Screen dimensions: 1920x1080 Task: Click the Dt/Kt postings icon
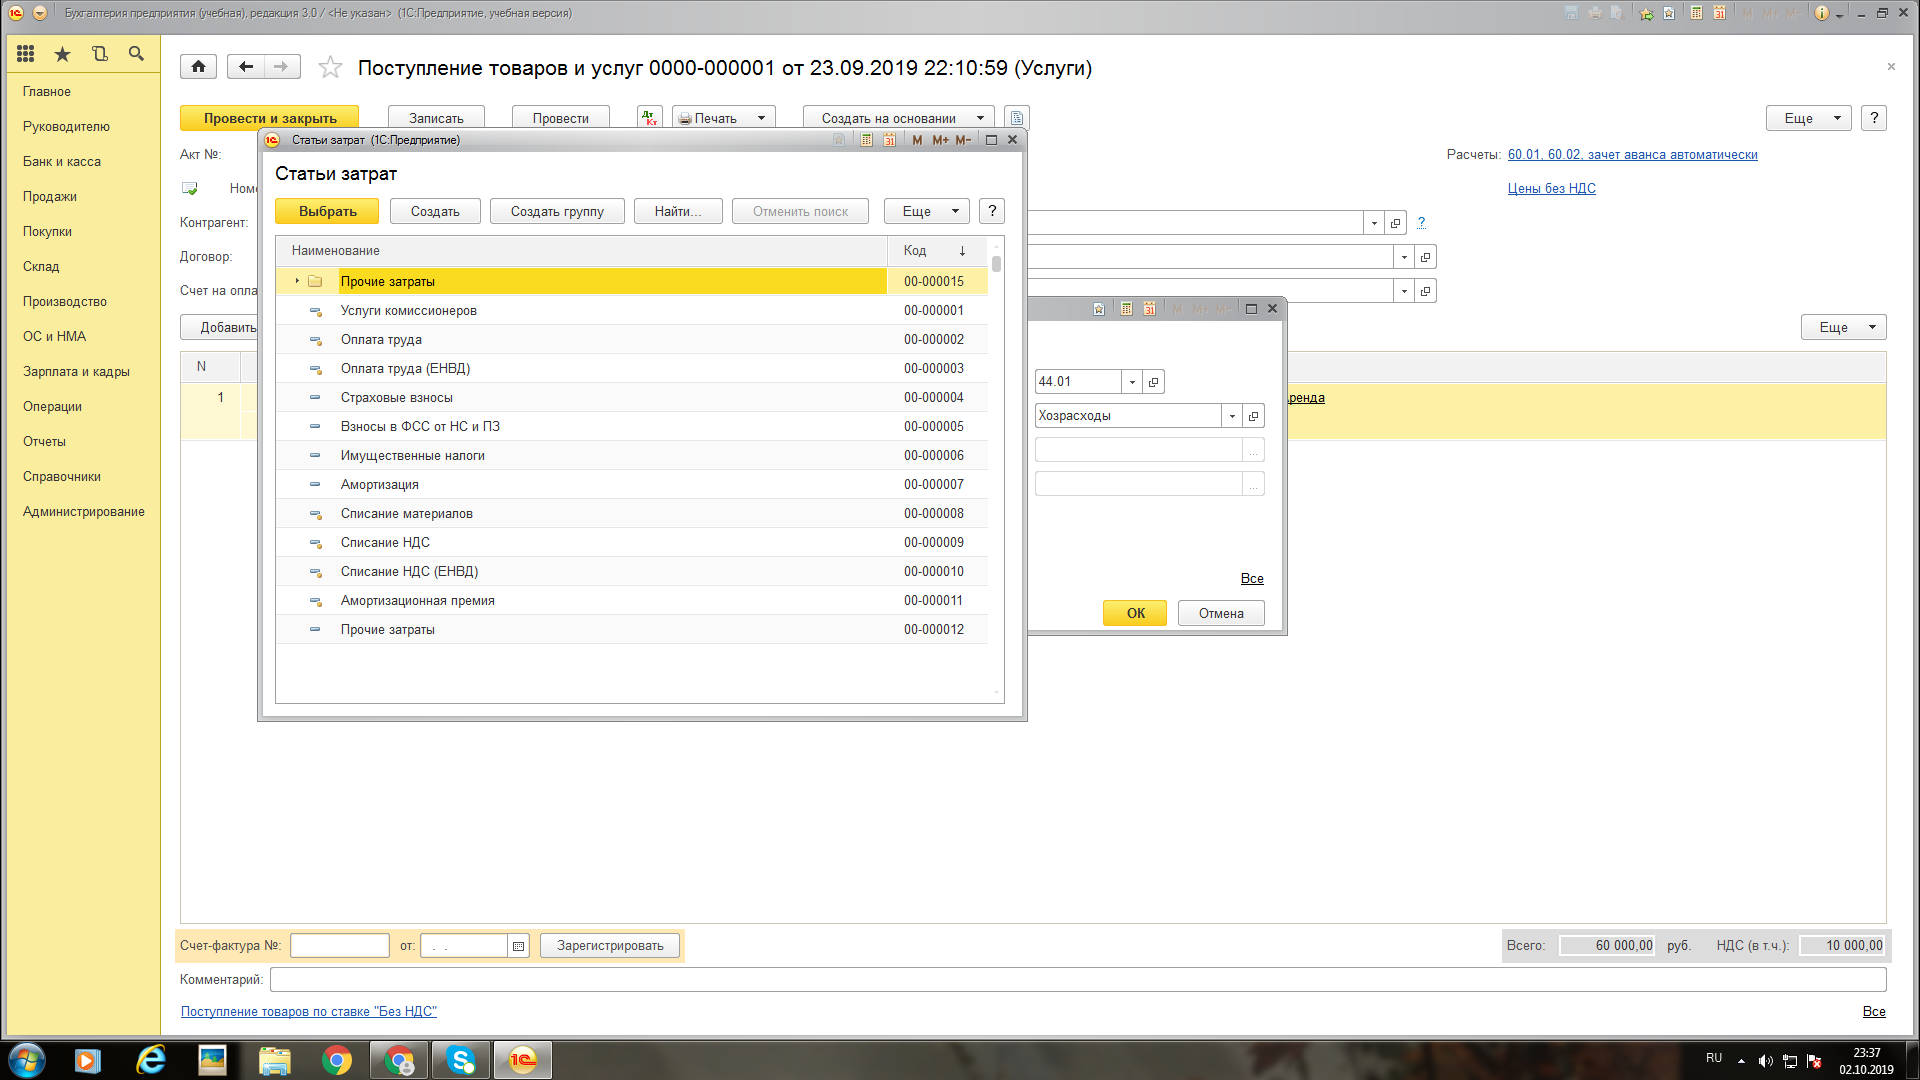tap(650, 118)
